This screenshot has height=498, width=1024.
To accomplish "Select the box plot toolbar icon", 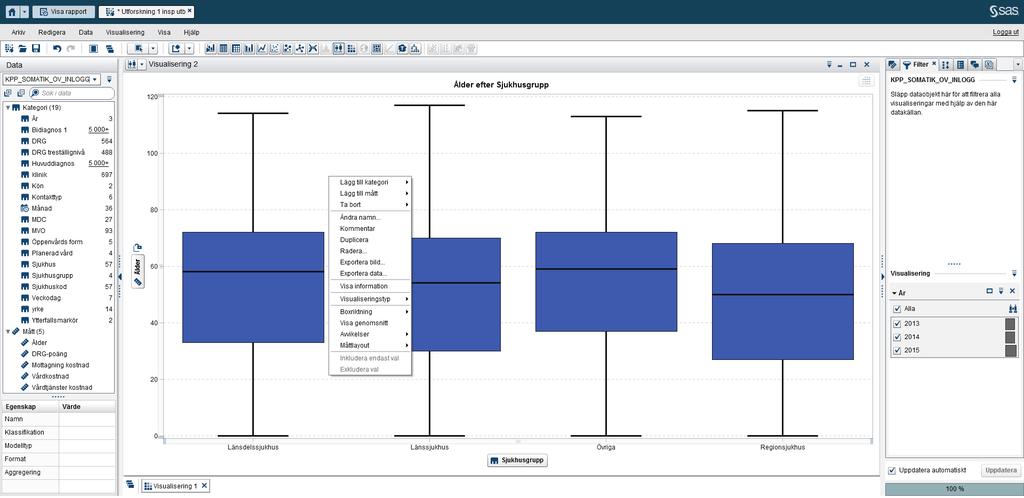I will (338, 48).
